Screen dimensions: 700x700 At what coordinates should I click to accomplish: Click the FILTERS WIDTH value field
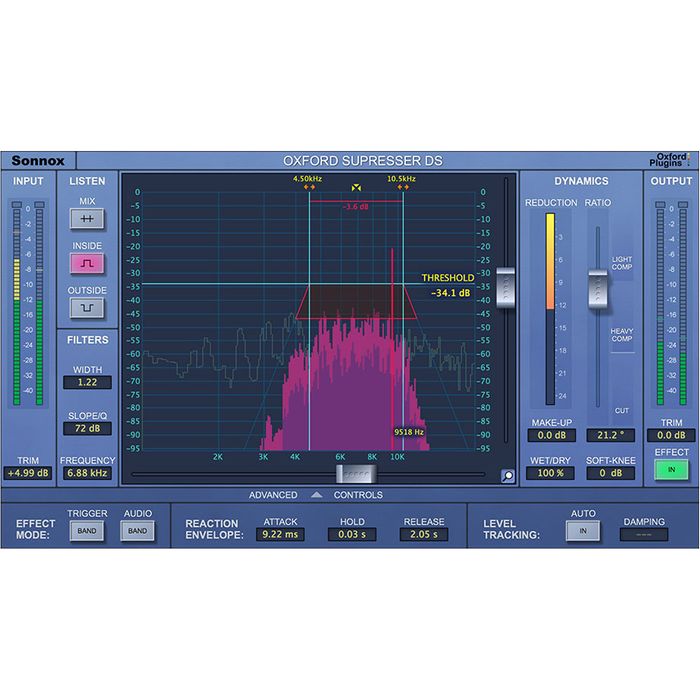tap(87, 382)
